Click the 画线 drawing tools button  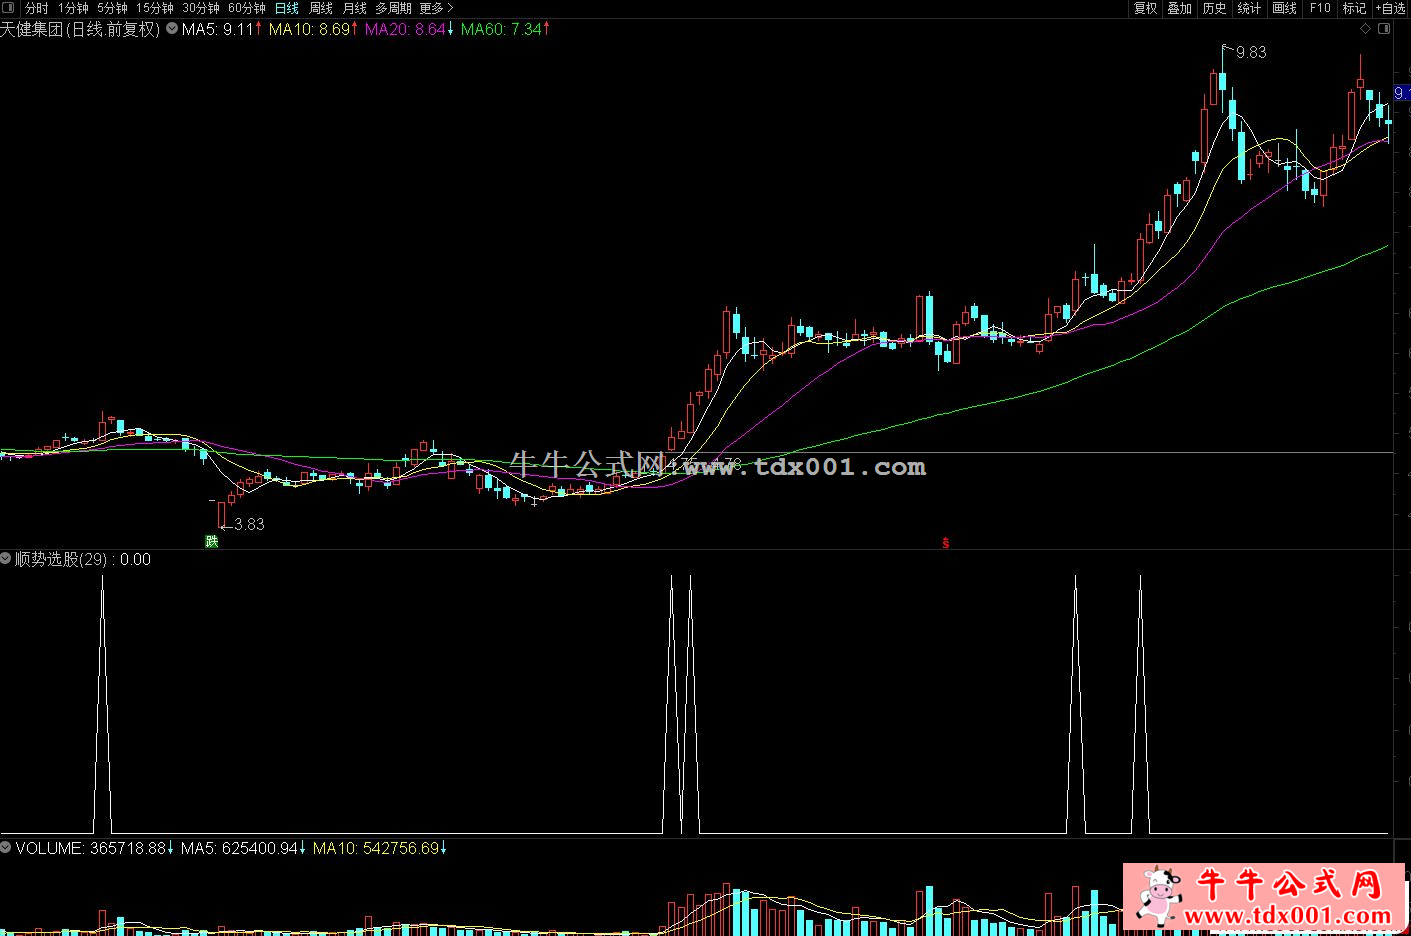[1285, 8]
